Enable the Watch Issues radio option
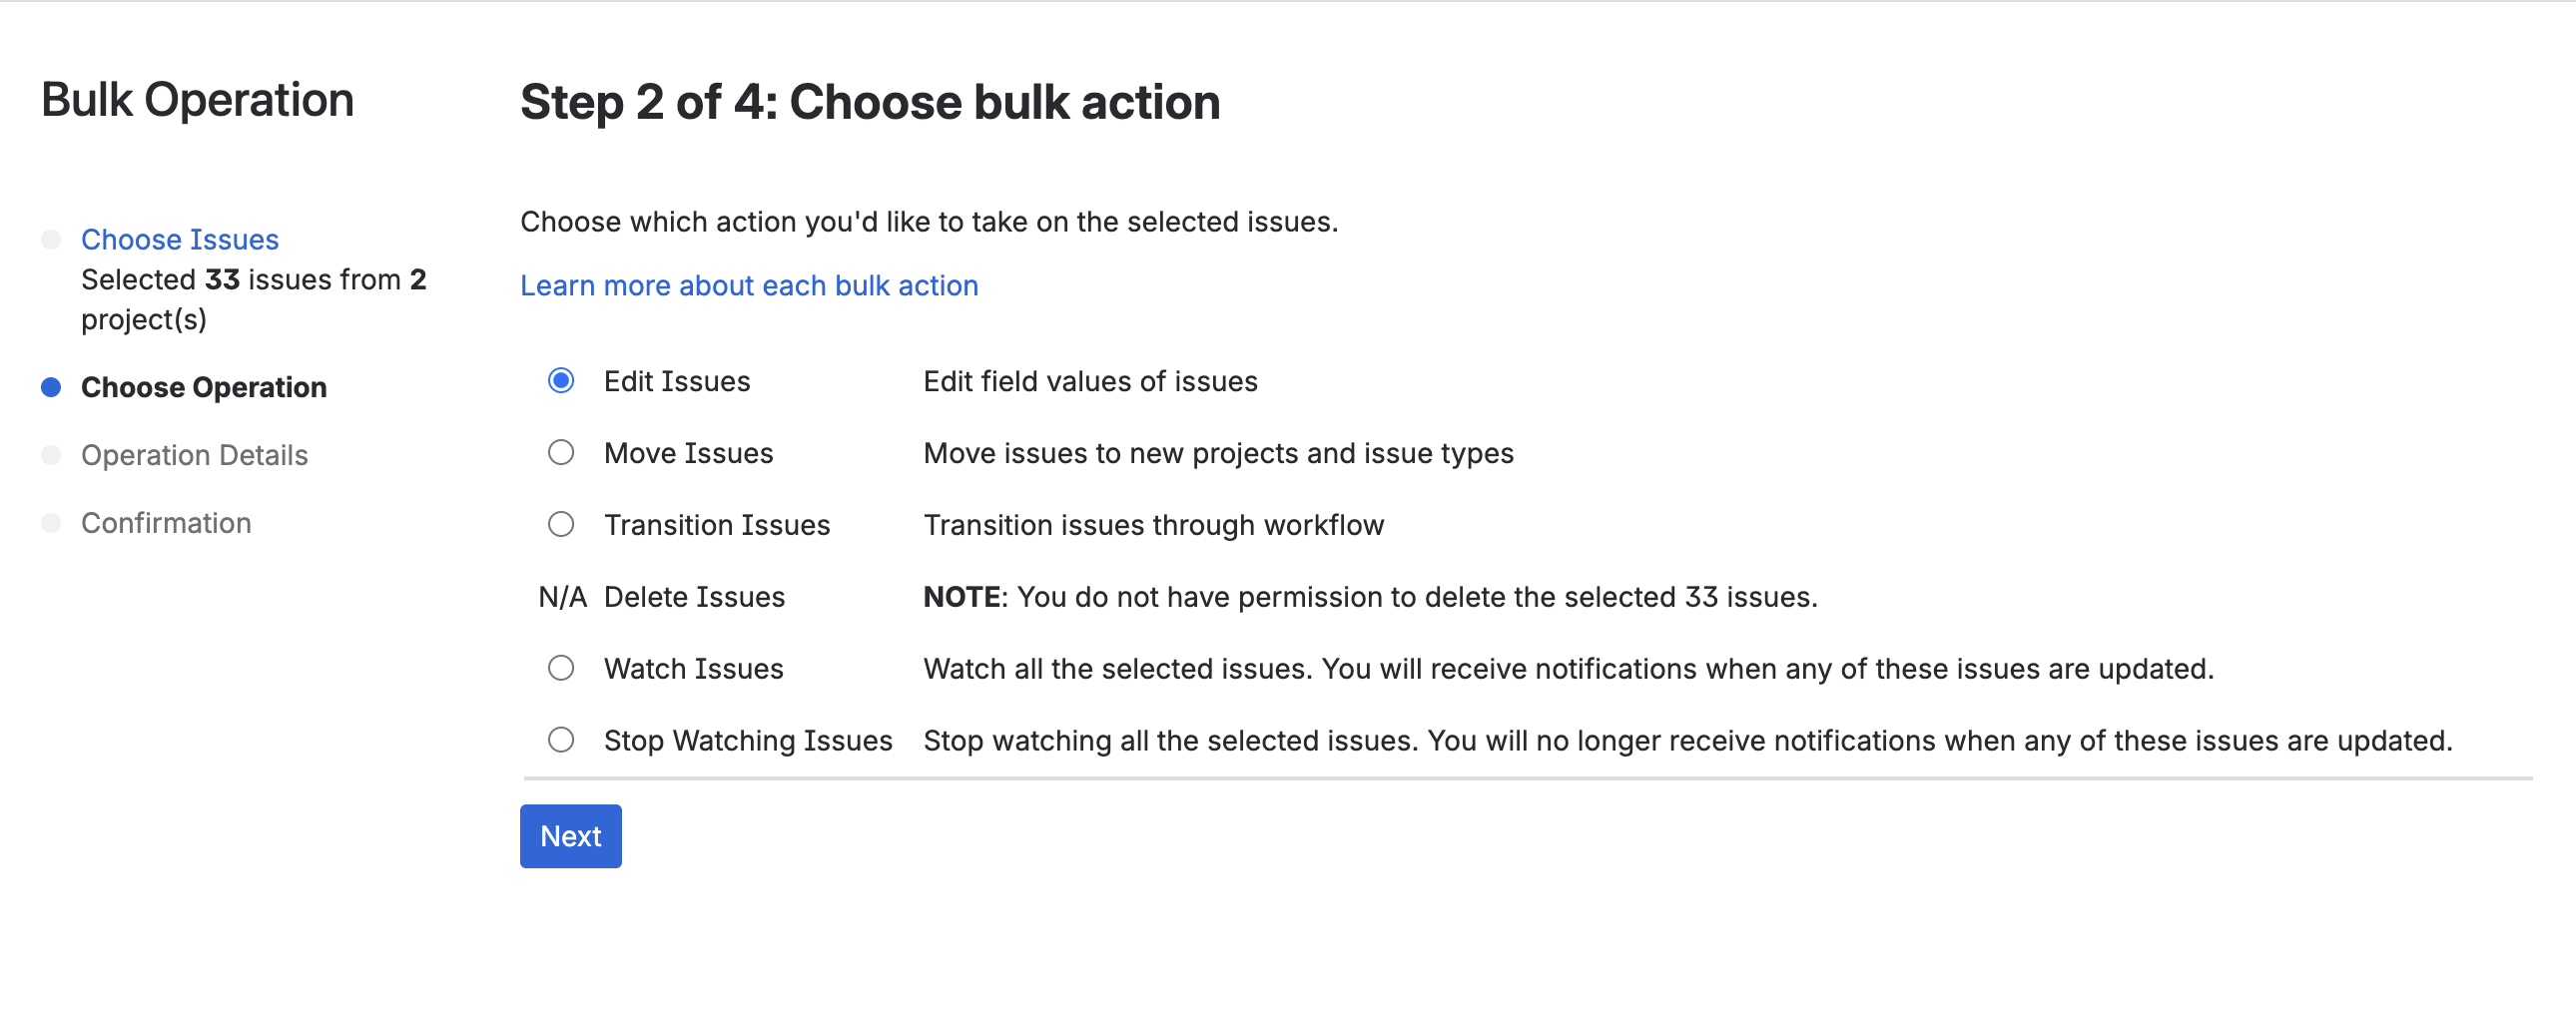2576x1014 pixels. point(561,668)
